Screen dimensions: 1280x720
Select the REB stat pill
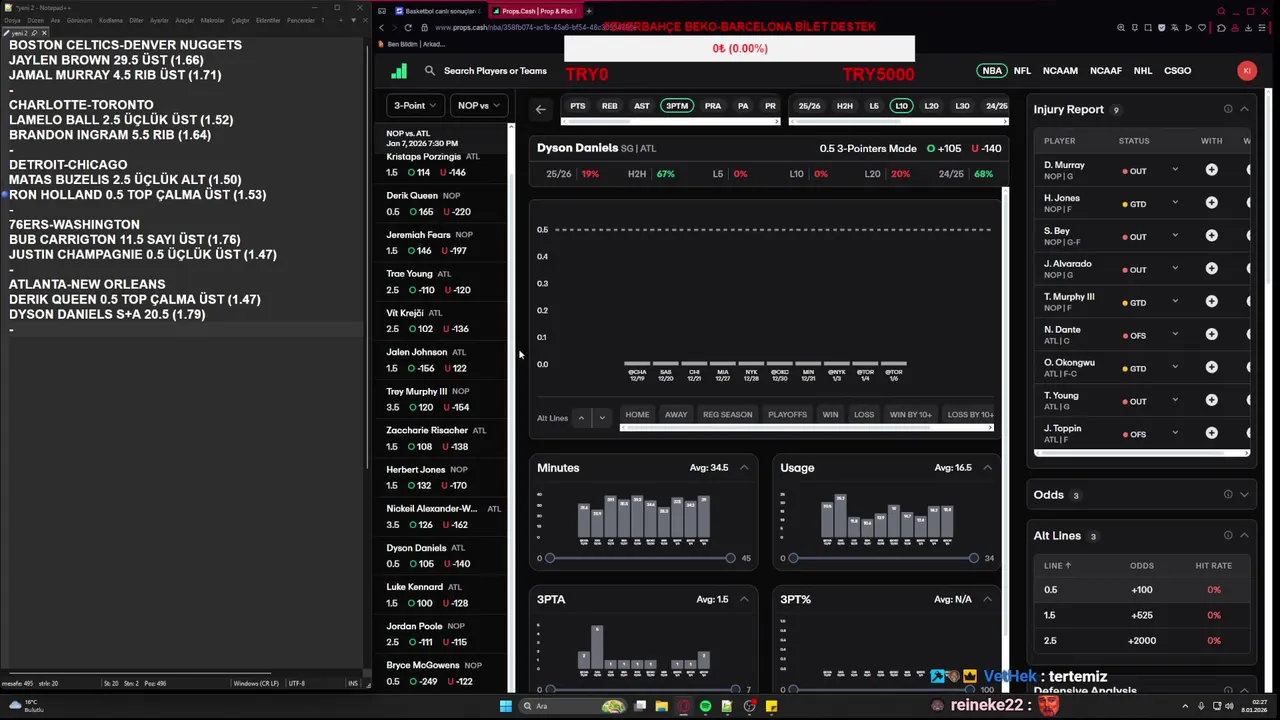click(x=609, y=106)
